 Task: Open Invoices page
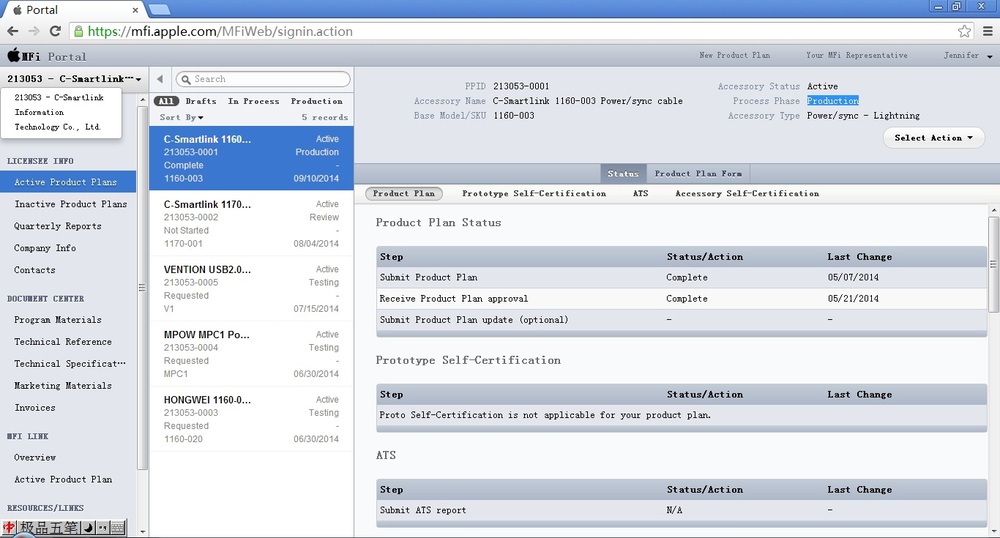[34, 407]
